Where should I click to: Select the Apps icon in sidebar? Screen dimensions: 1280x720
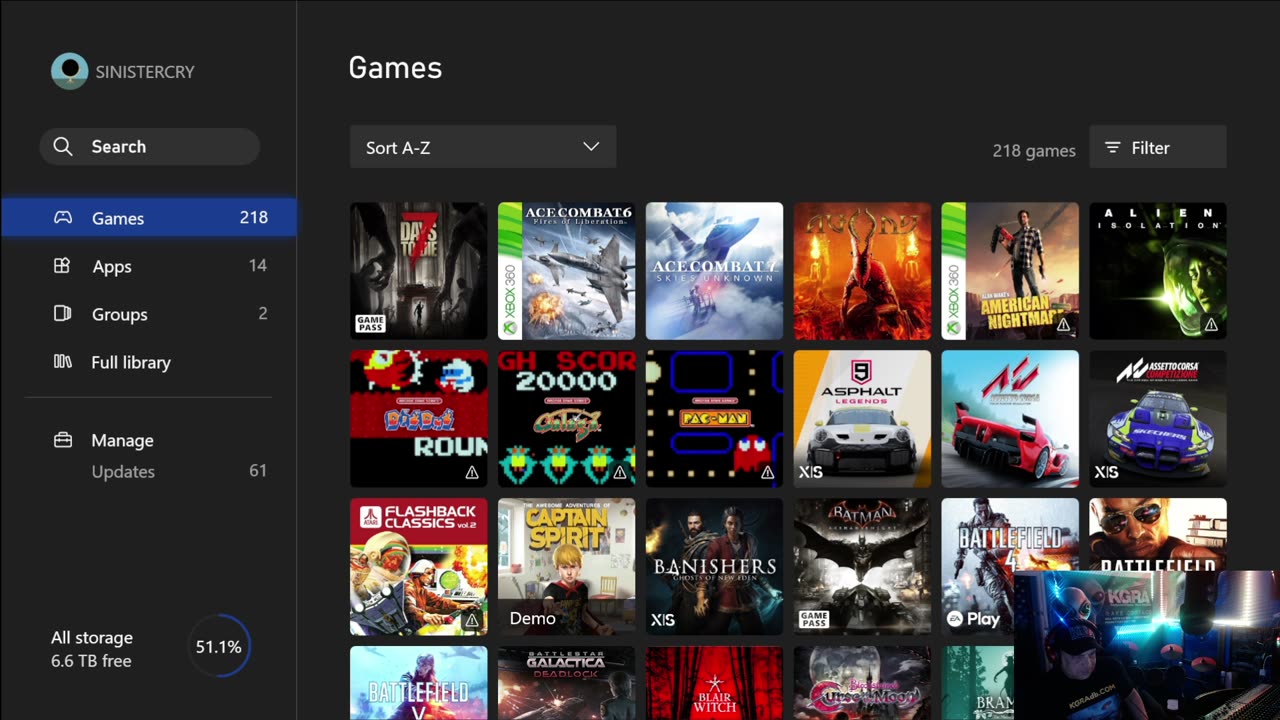(62, 266)
